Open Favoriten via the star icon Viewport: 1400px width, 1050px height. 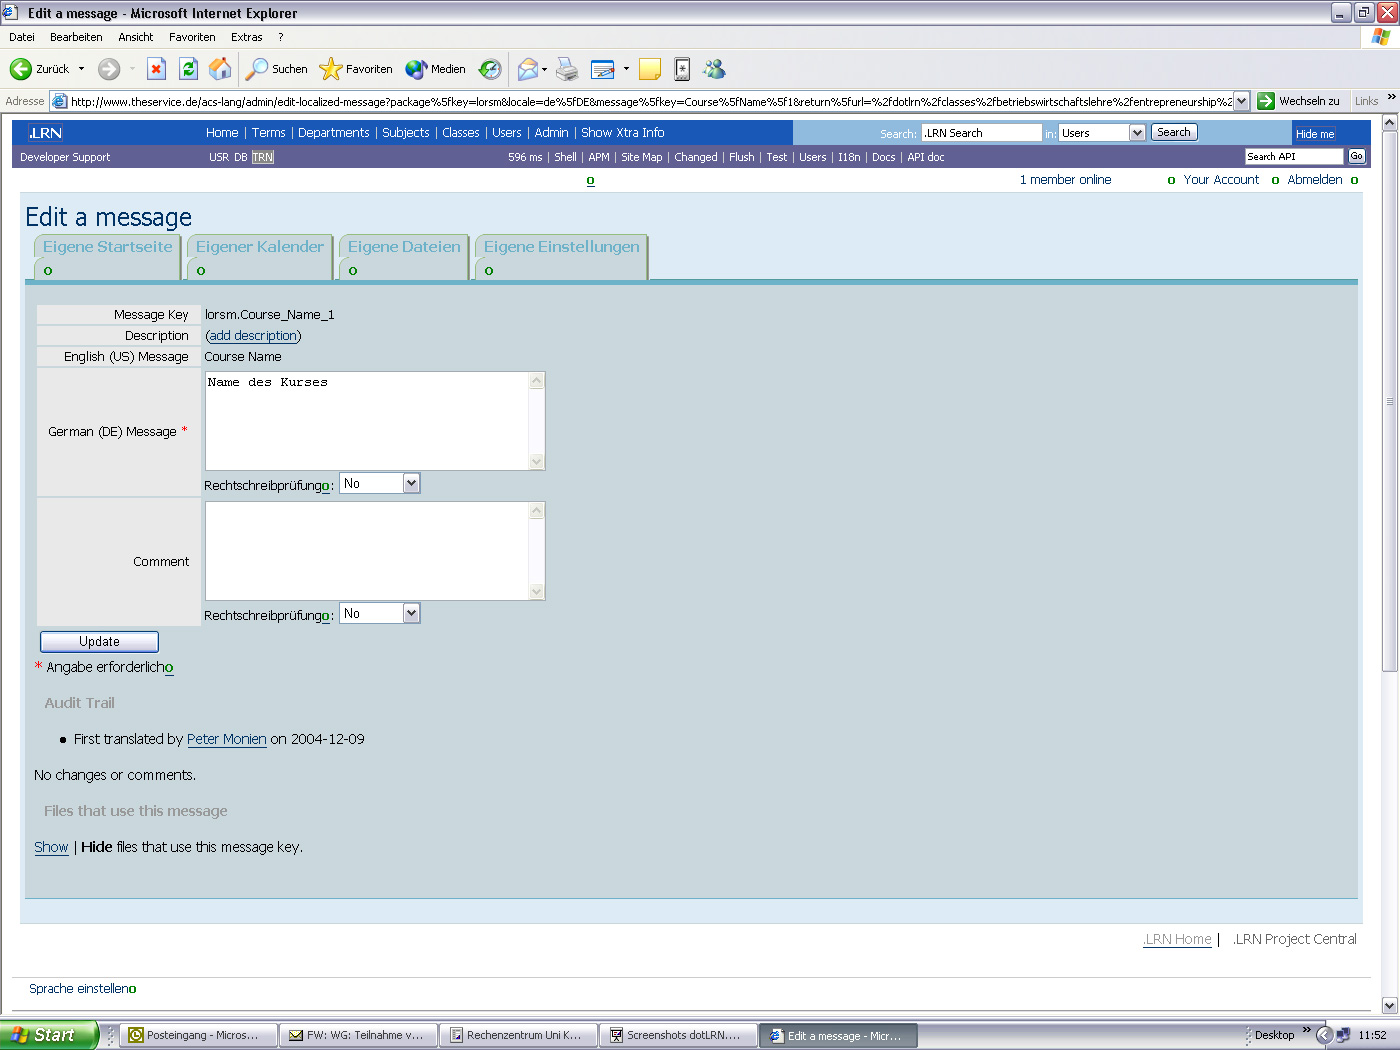pyautogui.click(x=330, y=69)
